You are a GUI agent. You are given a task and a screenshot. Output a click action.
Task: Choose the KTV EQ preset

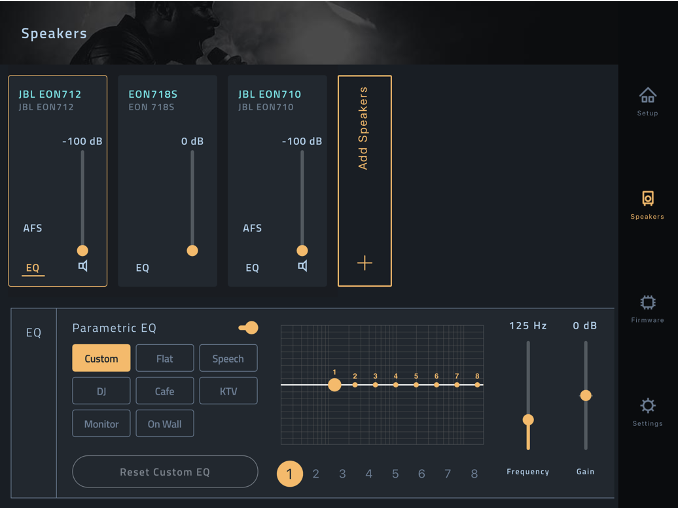[x=228, y=391]
